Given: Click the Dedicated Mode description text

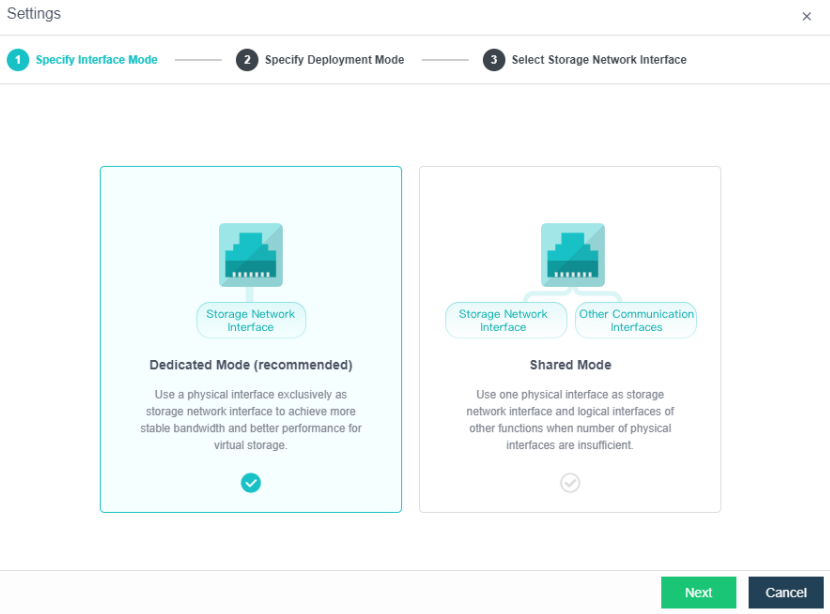Looking at the screenshot, I should coord(251,420).
